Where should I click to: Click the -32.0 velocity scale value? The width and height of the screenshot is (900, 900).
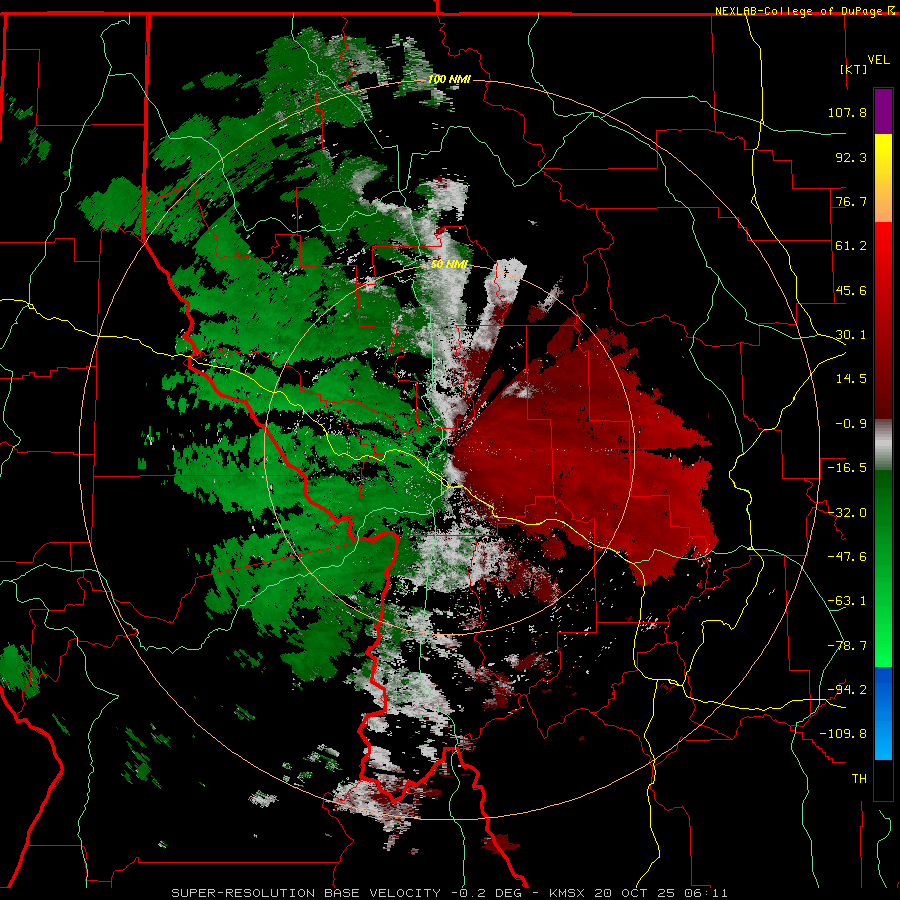(x=847, y=513)
